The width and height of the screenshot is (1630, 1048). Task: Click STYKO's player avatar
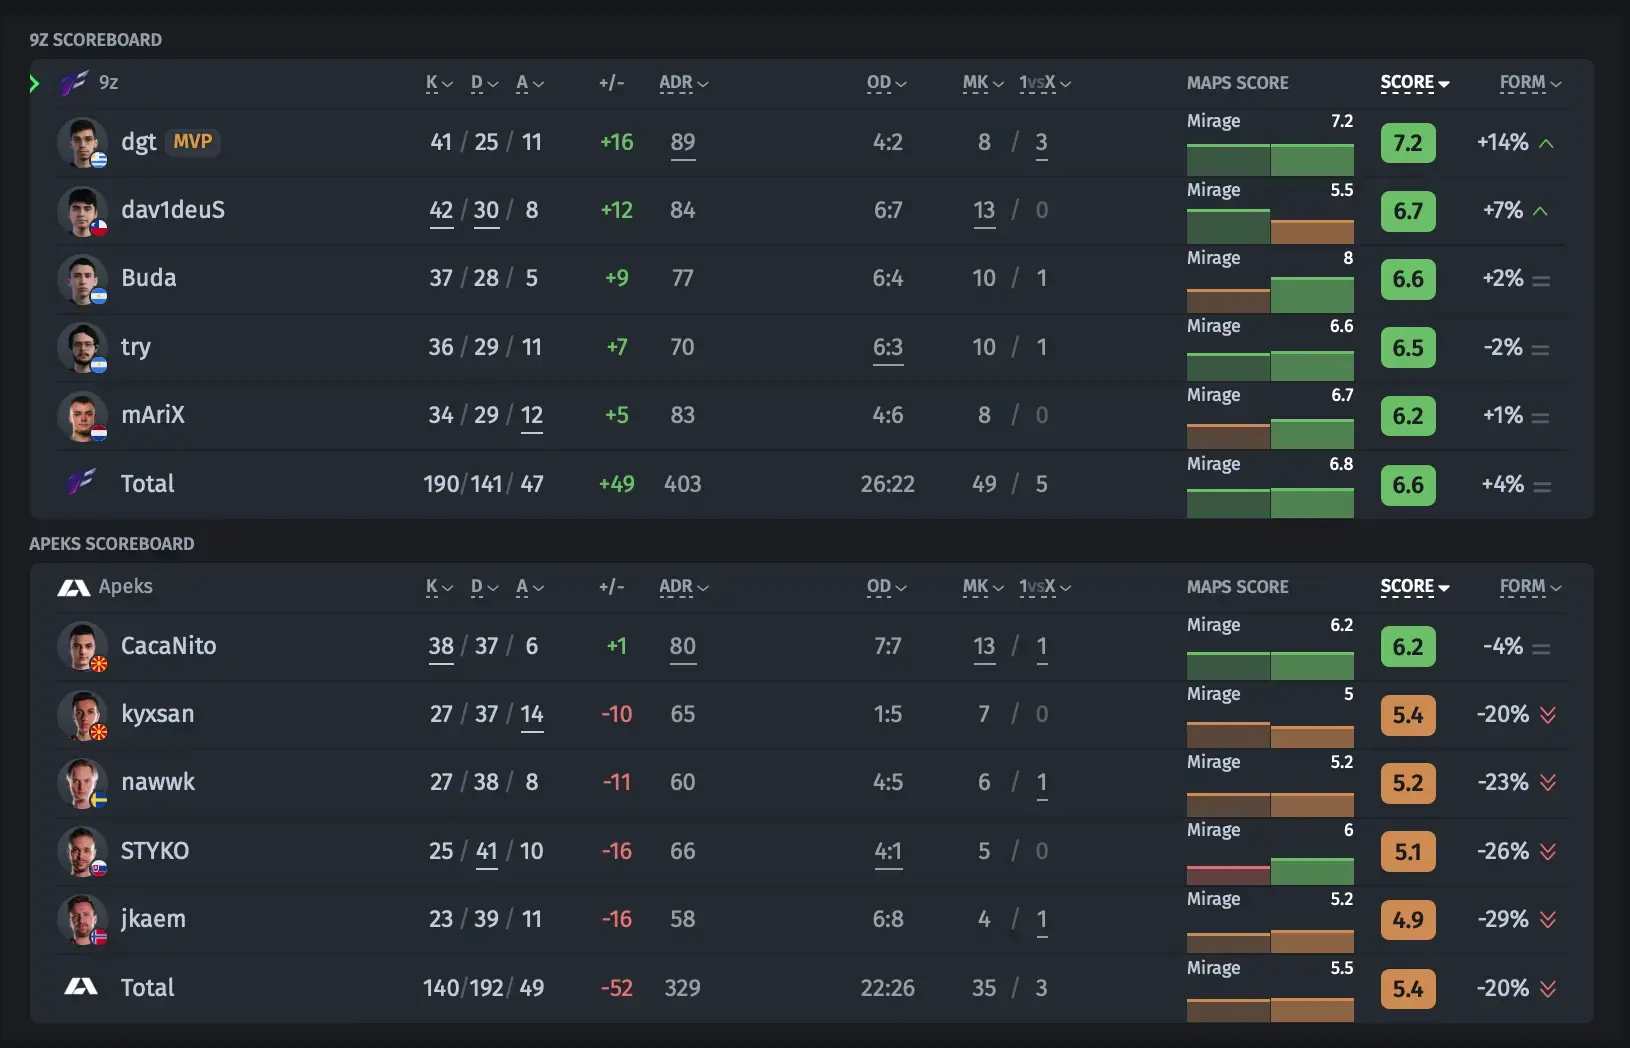[82, 851]
